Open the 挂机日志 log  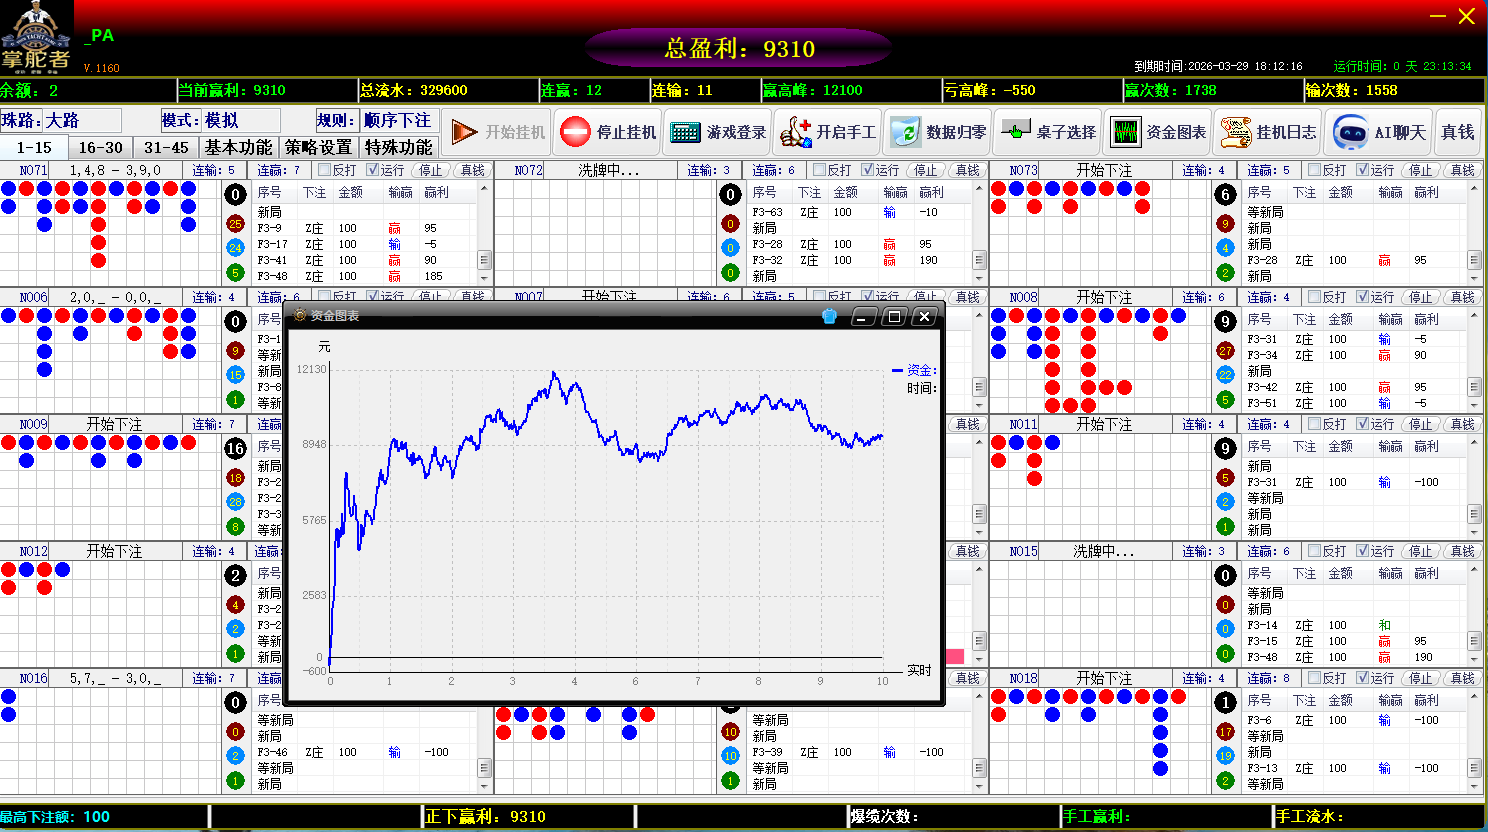tap(1269, 132)
